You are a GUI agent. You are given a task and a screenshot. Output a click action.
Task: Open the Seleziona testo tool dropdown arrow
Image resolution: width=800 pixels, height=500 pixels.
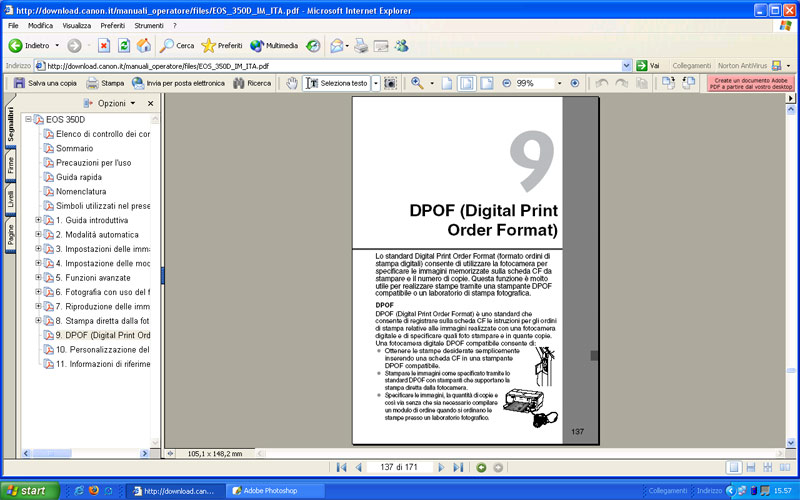[x=376, y=83]
